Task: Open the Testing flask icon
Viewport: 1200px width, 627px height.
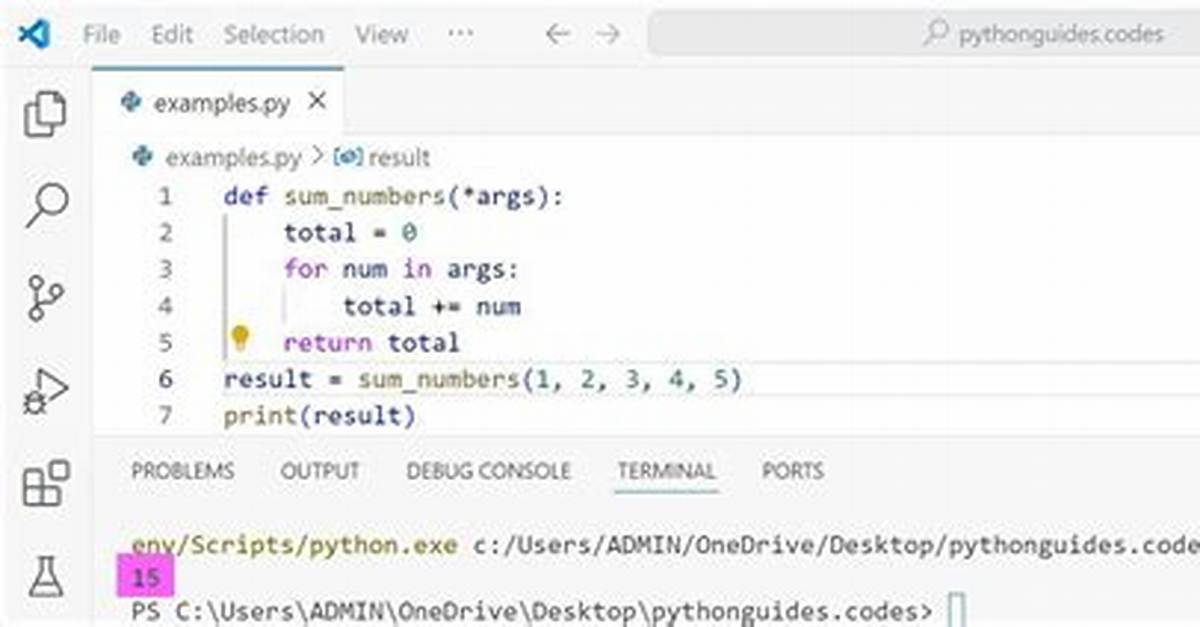Action: click(45, 577)
